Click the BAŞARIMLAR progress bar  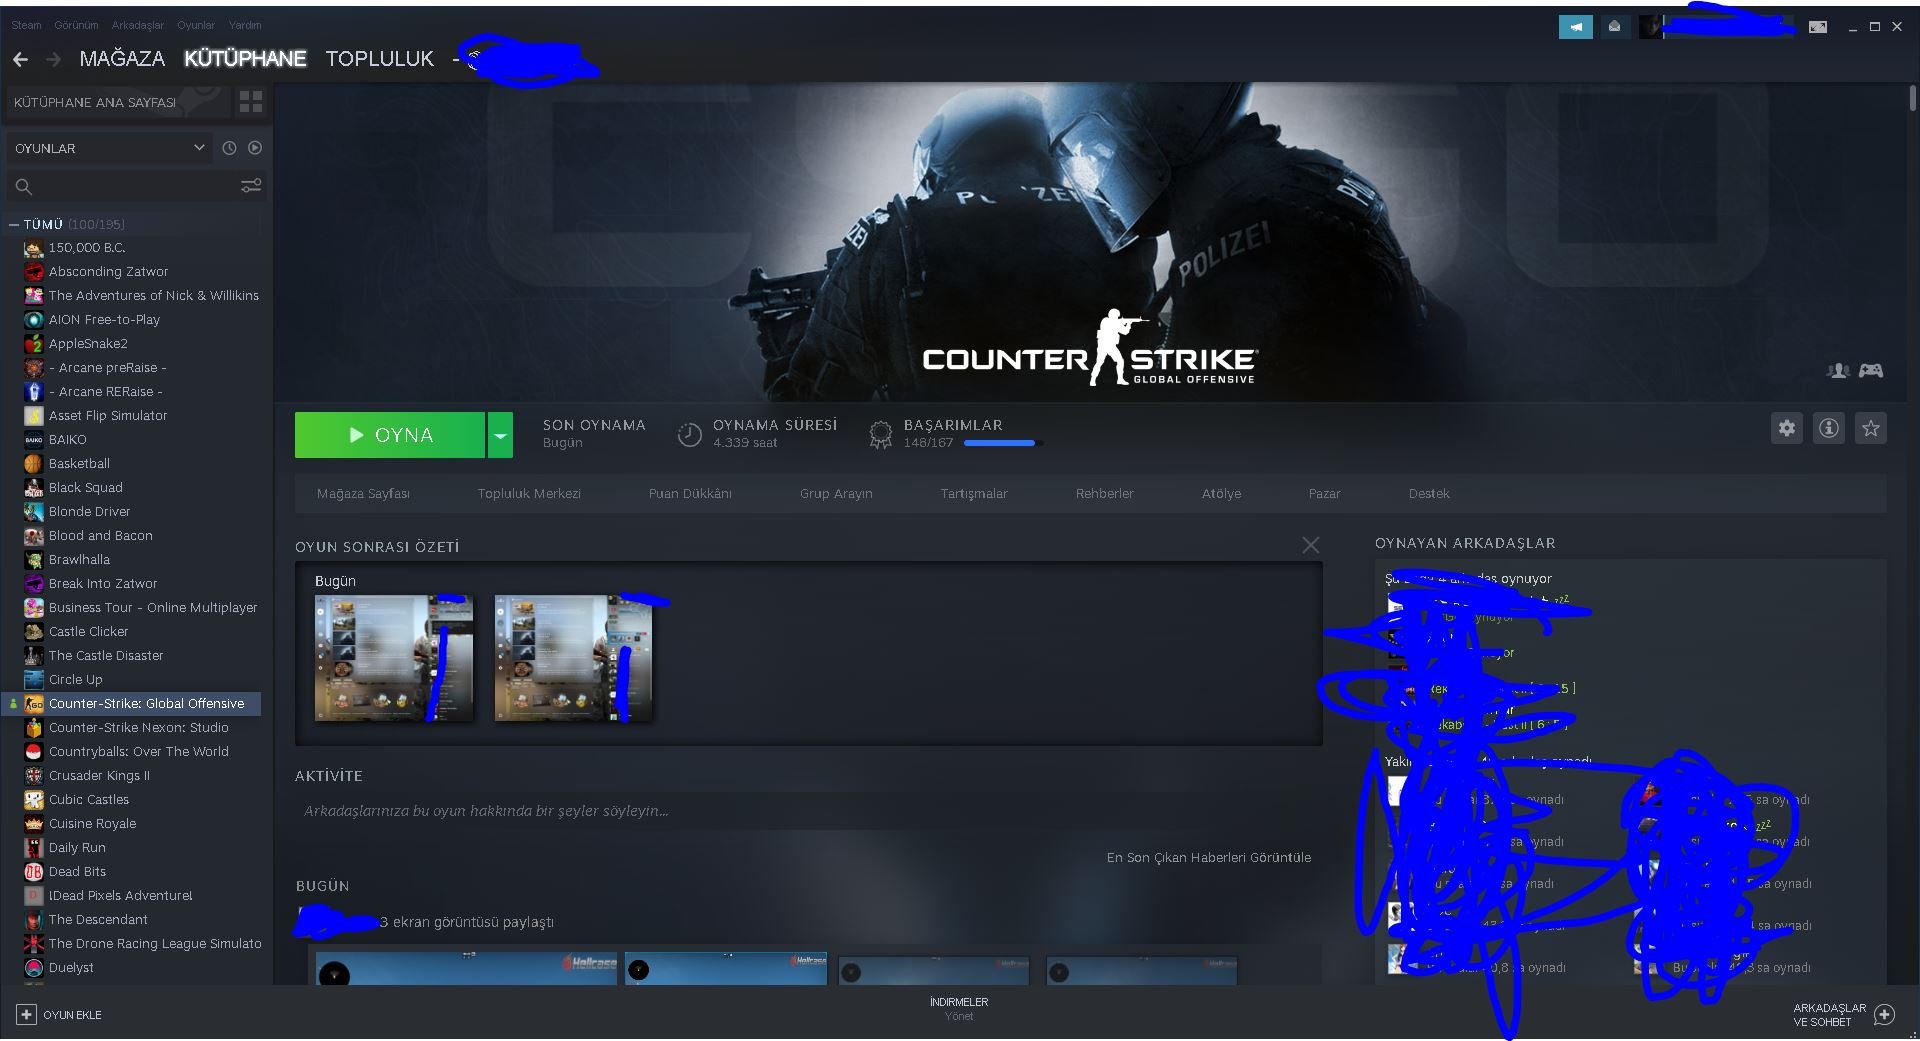pos(1003,443)
